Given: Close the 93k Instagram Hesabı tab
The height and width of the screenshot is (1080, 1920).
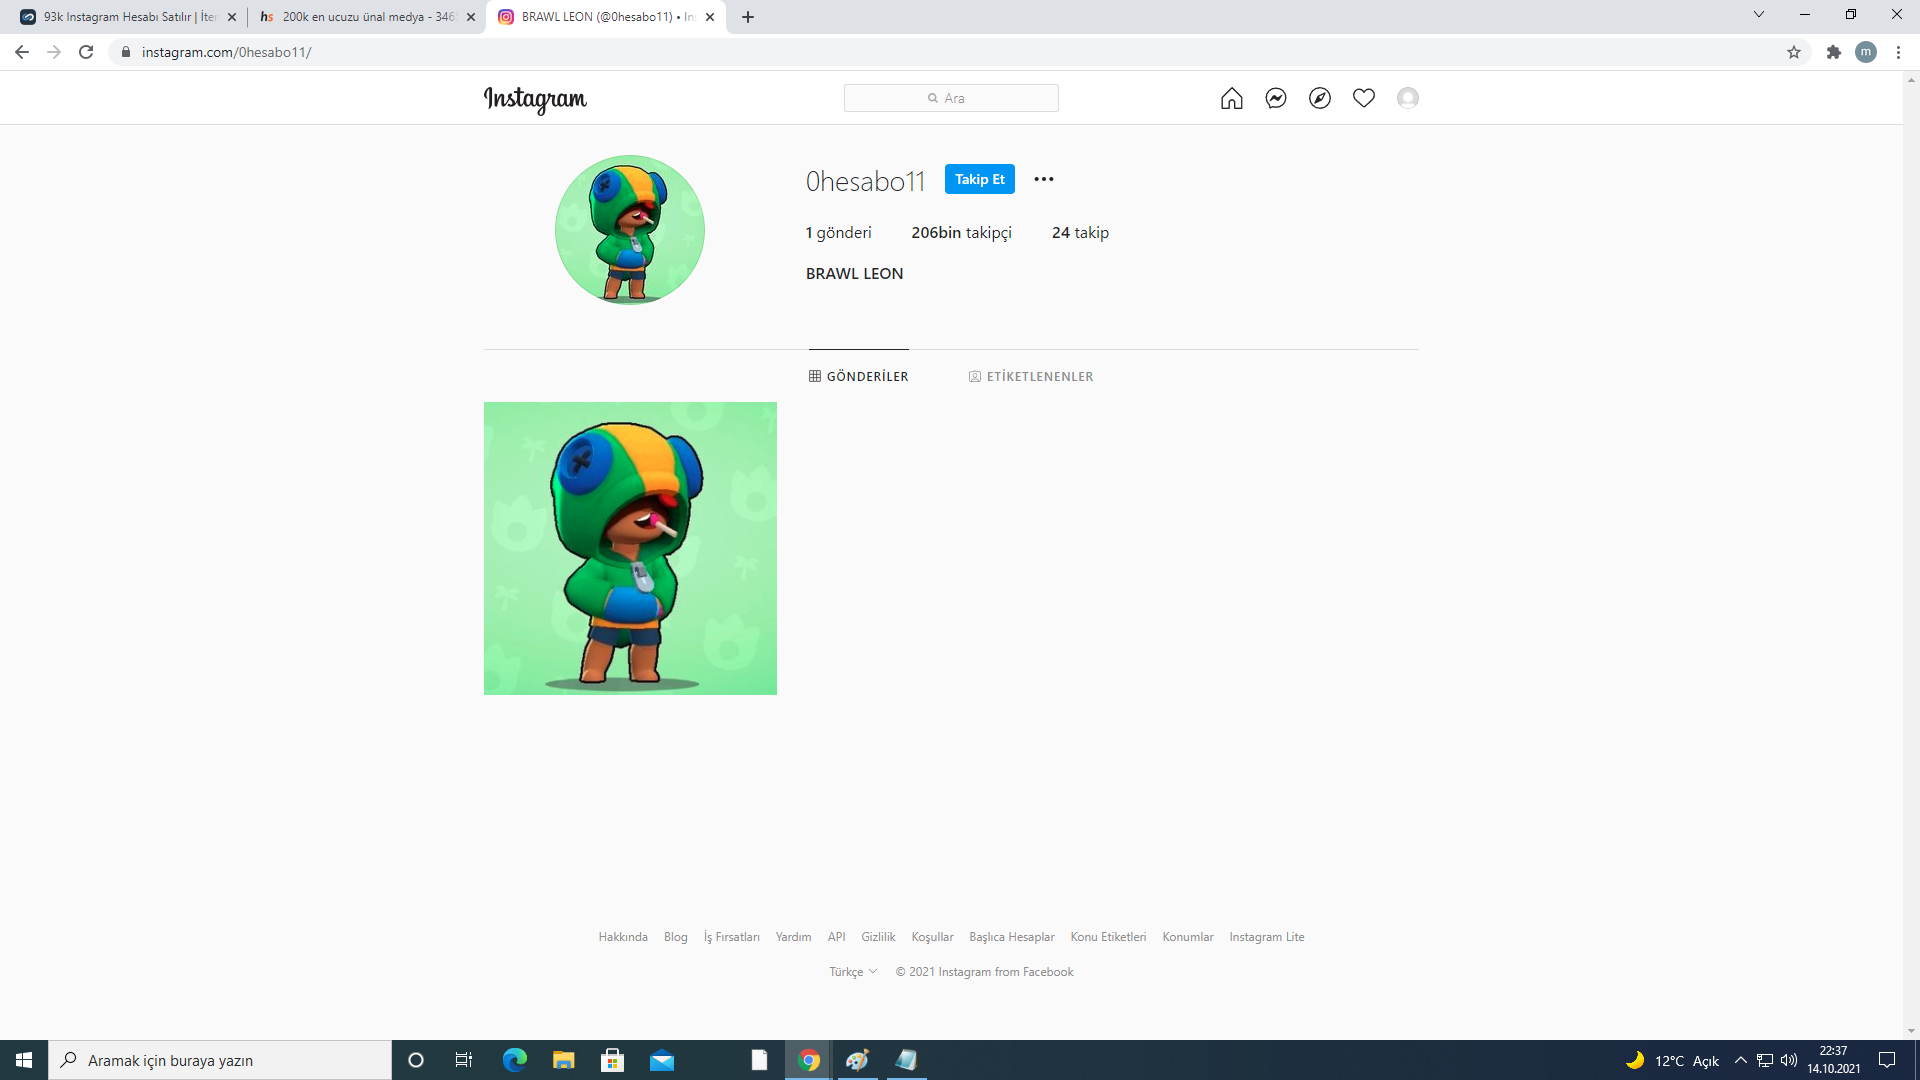Looking at the screenshot, I should pos(231,17).
